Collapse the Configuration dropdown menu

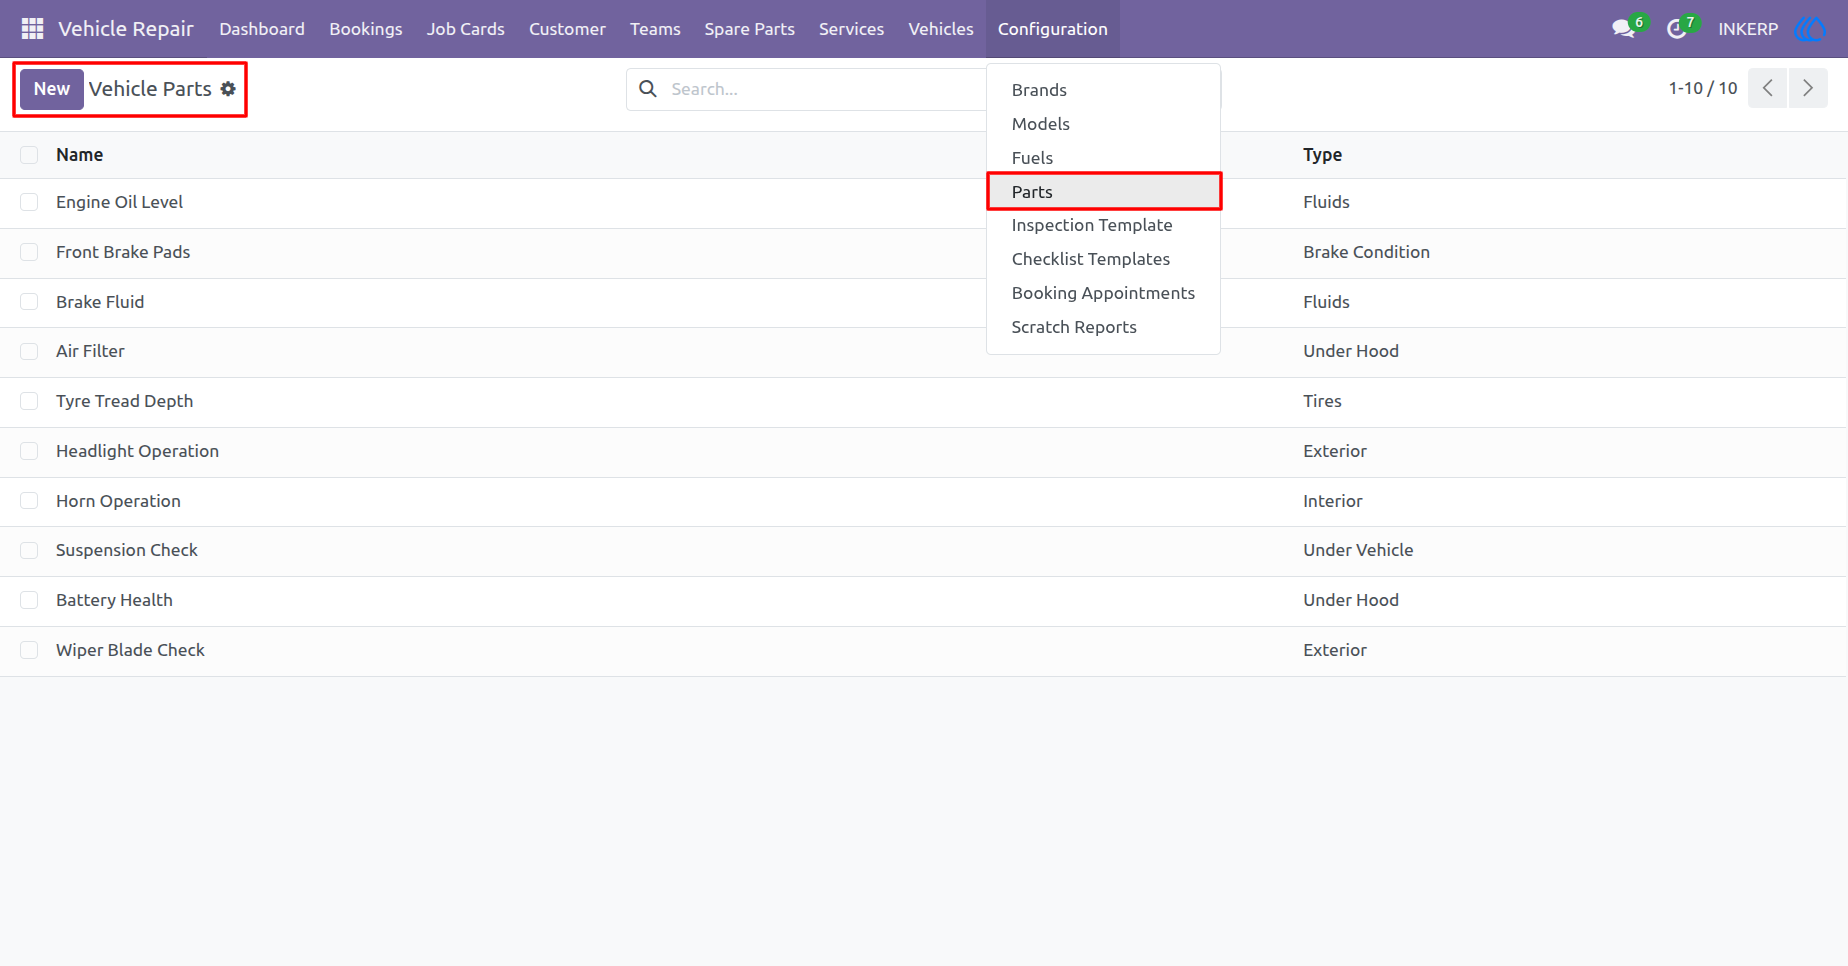[1052, 29]
